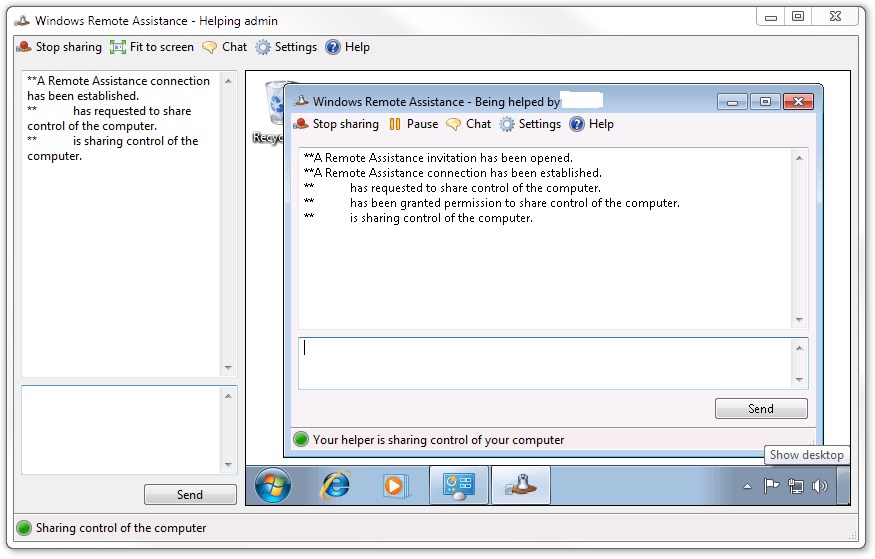The height and width of the screenshot is (559, 875).
Task: Open Help in the Helping admin toolbar
Action: (x=347, y=47)
